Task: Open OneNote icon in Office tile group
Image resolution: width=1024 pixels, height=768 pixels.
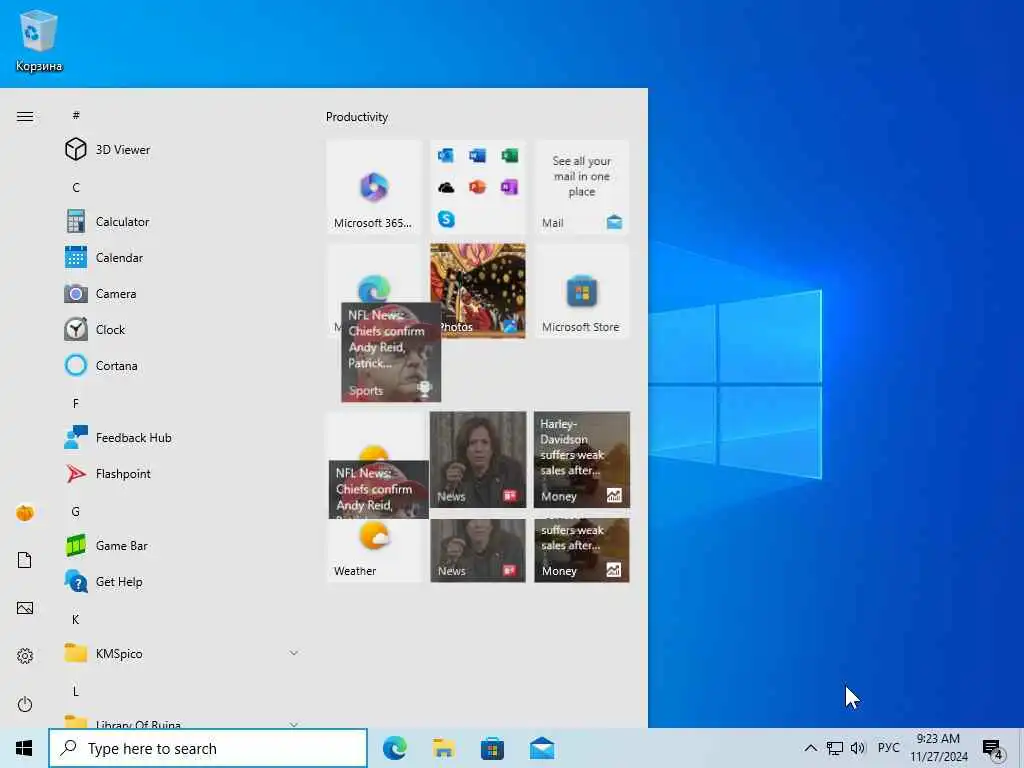Action: point(509,187)
